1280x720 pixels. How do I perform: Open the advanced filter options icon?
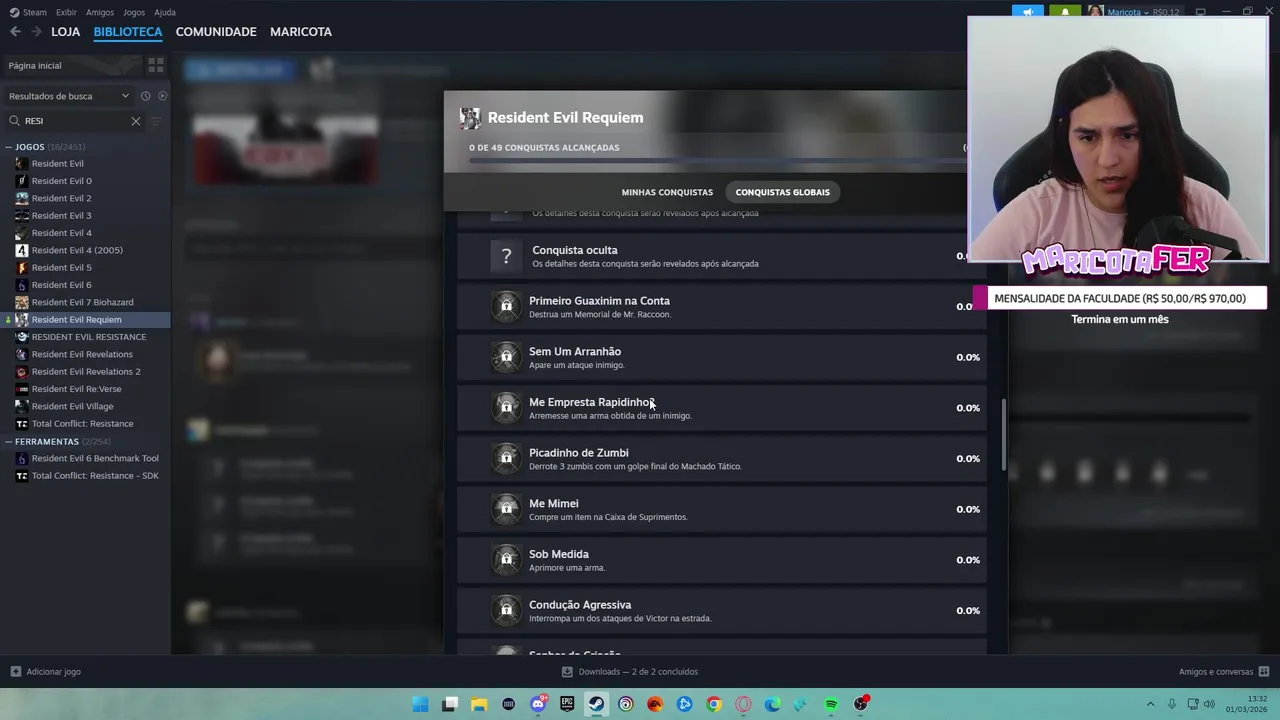[x=156, y=121]
